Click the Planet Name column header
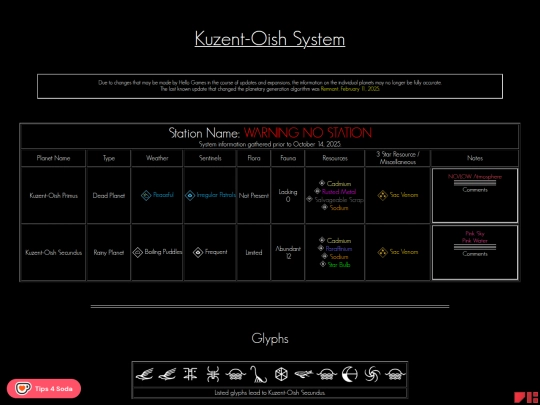540x405 pixels. pos(53,158)
